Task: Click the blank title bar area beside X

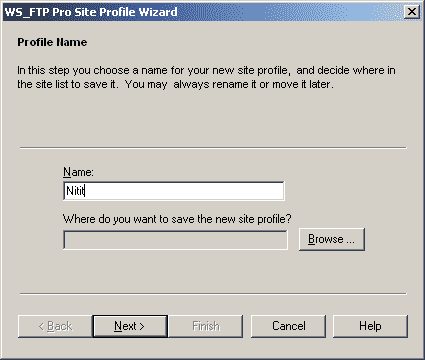Action: (290, 12)
